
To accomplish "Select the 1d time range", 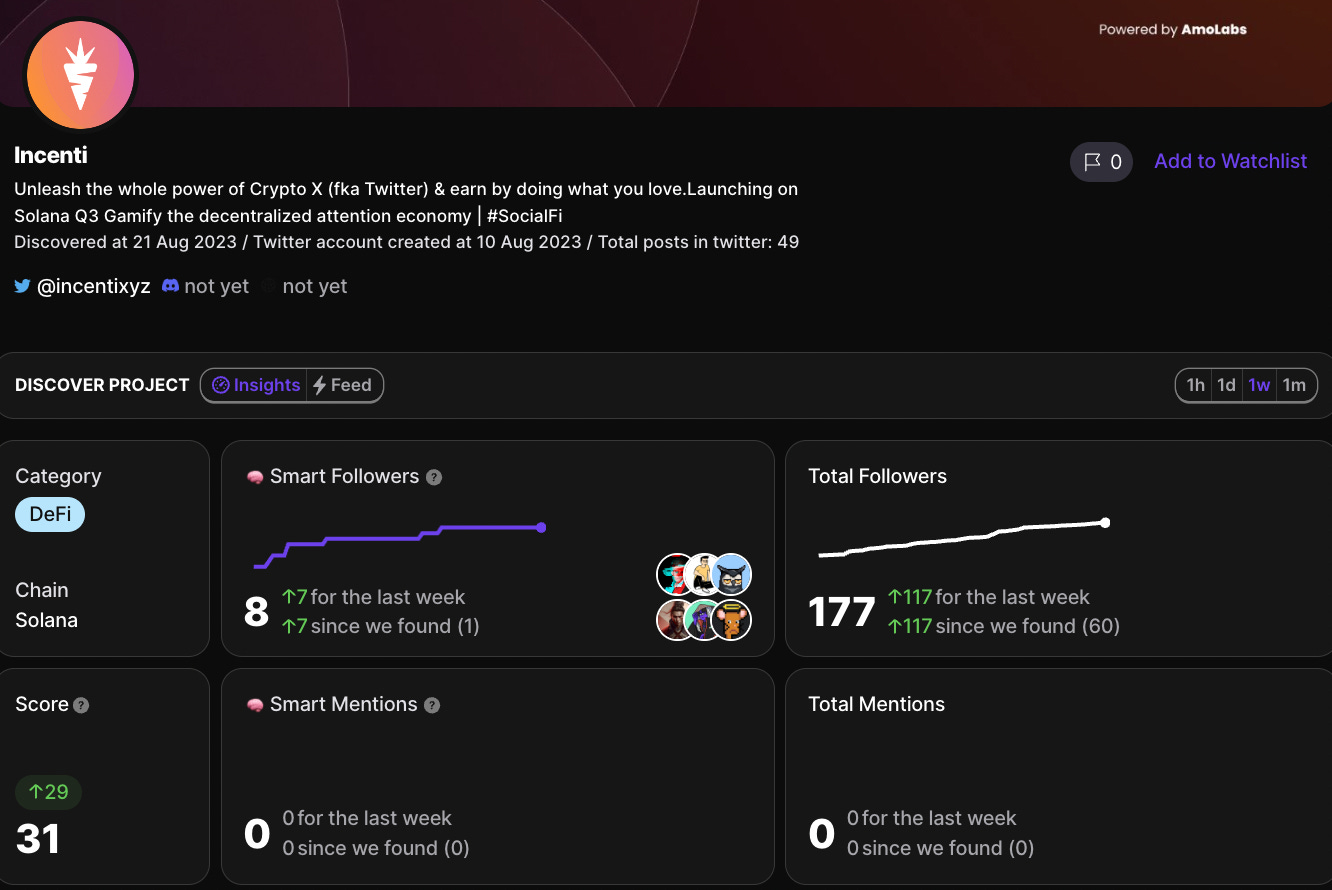I will click(1226, 385).
